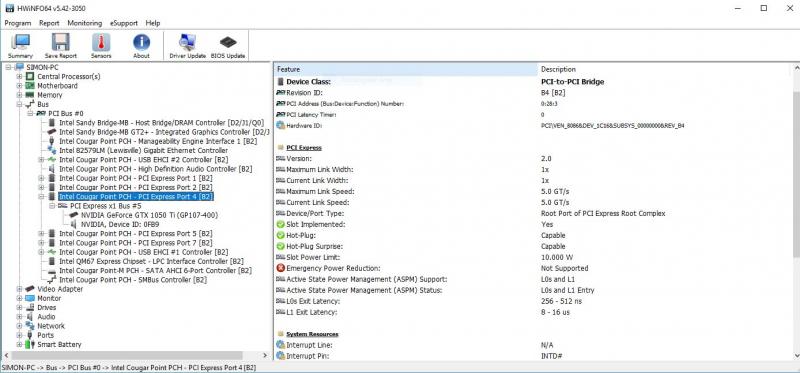
Task: Collapse the PCI Bus #0 node
Action: (30, 113)
